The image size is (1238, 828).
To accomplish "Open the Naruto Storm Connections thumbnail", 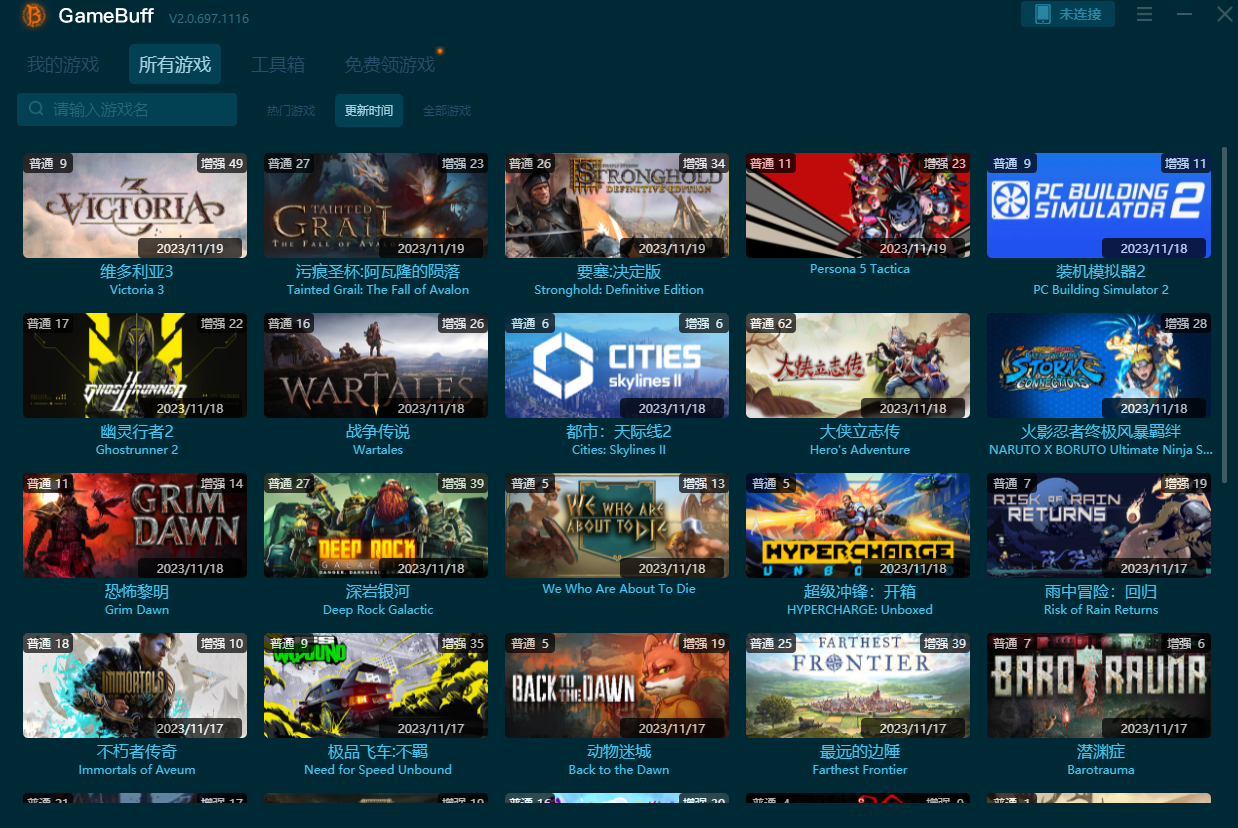I will tap(1099, 365).
